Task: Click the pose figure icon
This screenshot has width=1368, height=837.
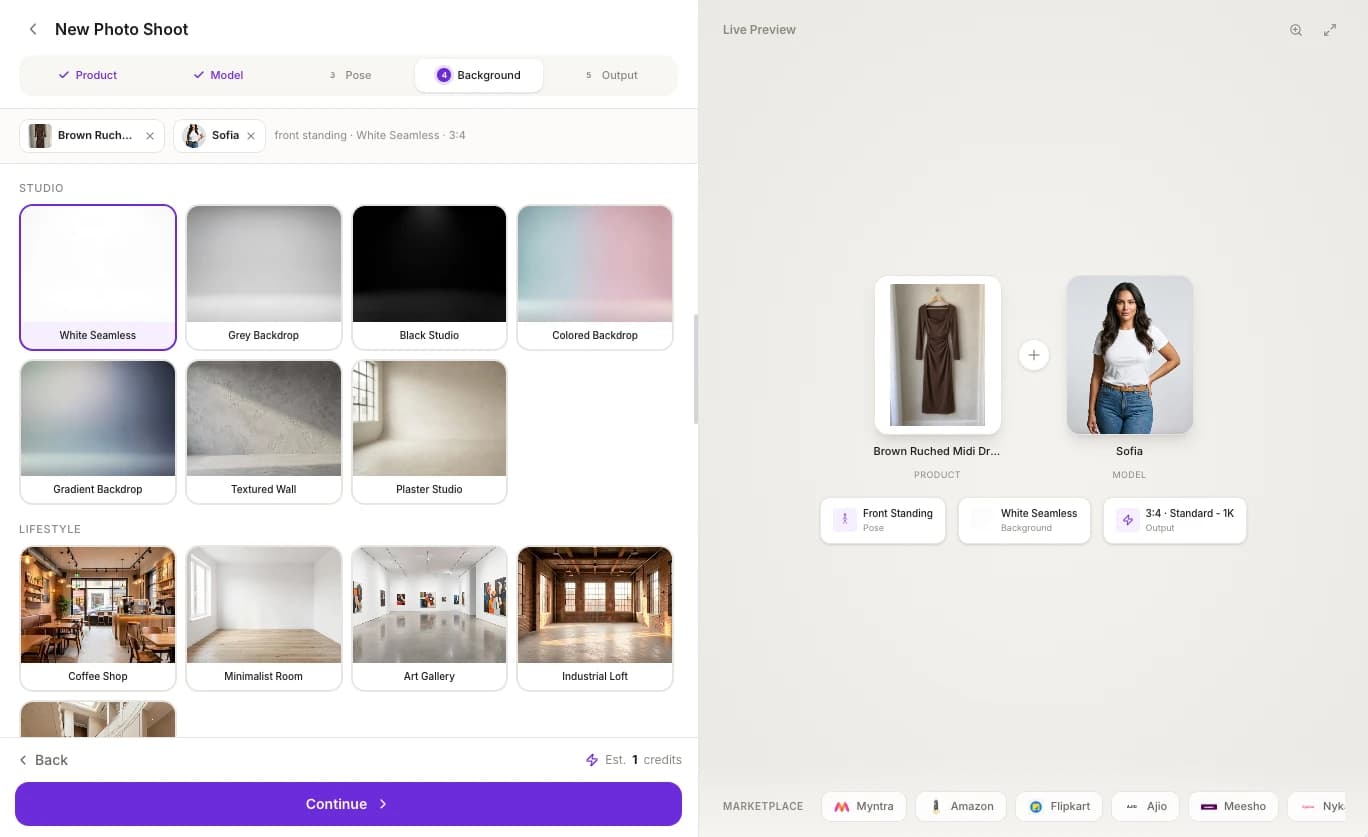Action: click(845, 520)
